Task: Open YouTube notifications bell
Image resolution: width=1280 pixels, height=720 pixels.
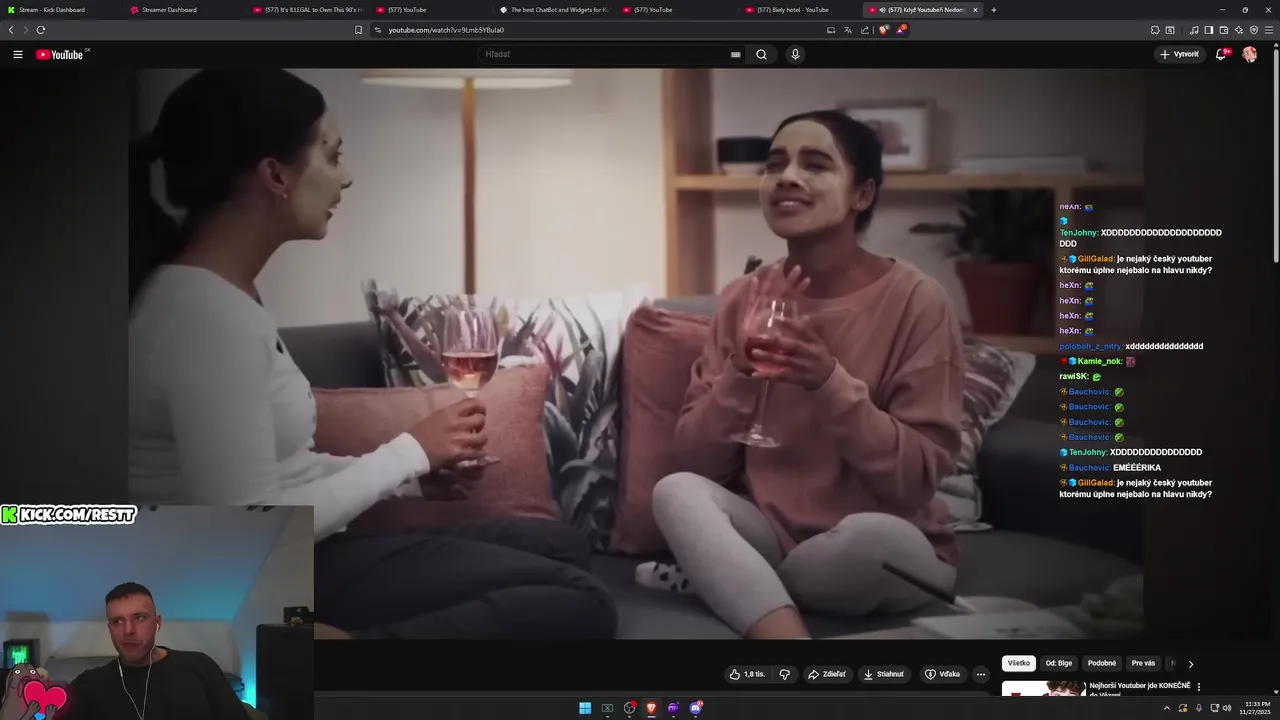Action: 1221,54
